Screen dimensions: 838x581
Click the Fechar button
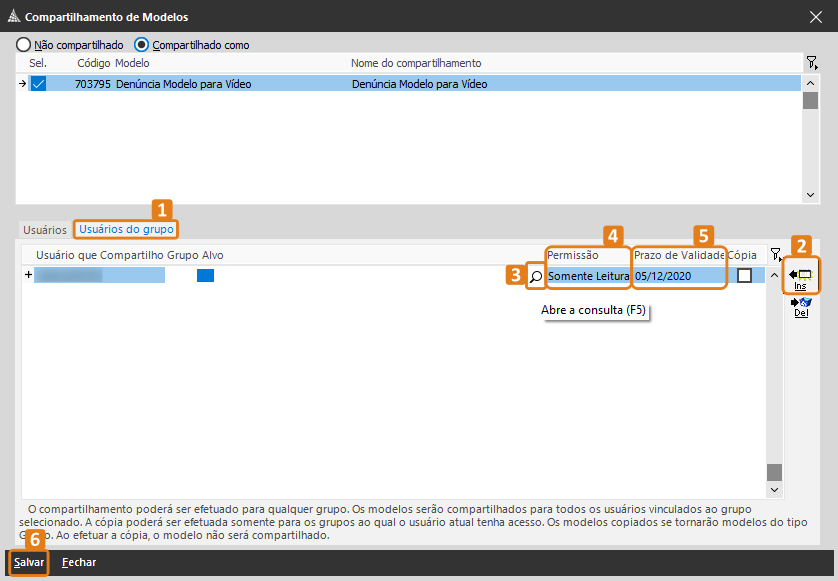click(x=79, y=563)
